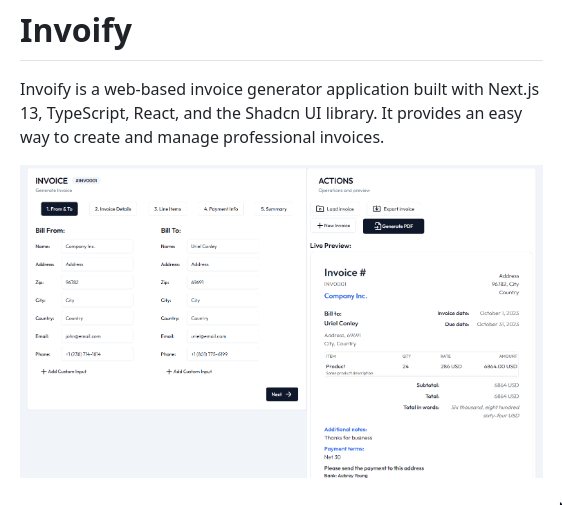Click 'Uriel Conley' name in live preview
The image size is (562, 505).
click(x=341, y=323)
